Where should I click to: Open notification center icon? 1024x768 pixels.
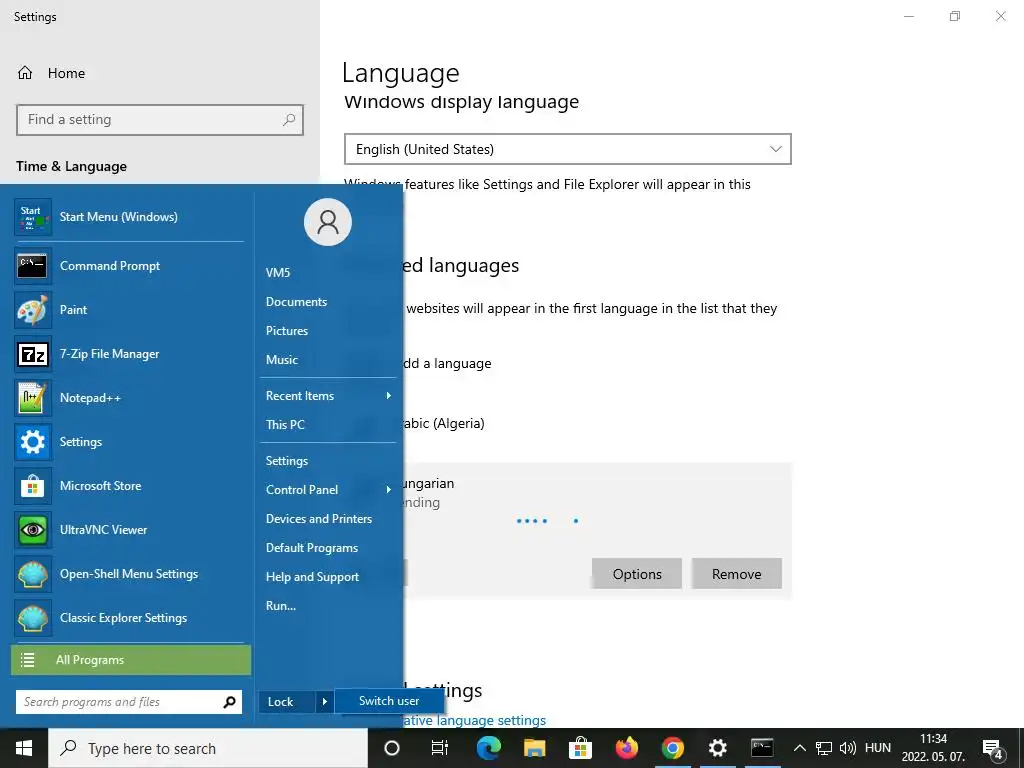coord(993,750)
